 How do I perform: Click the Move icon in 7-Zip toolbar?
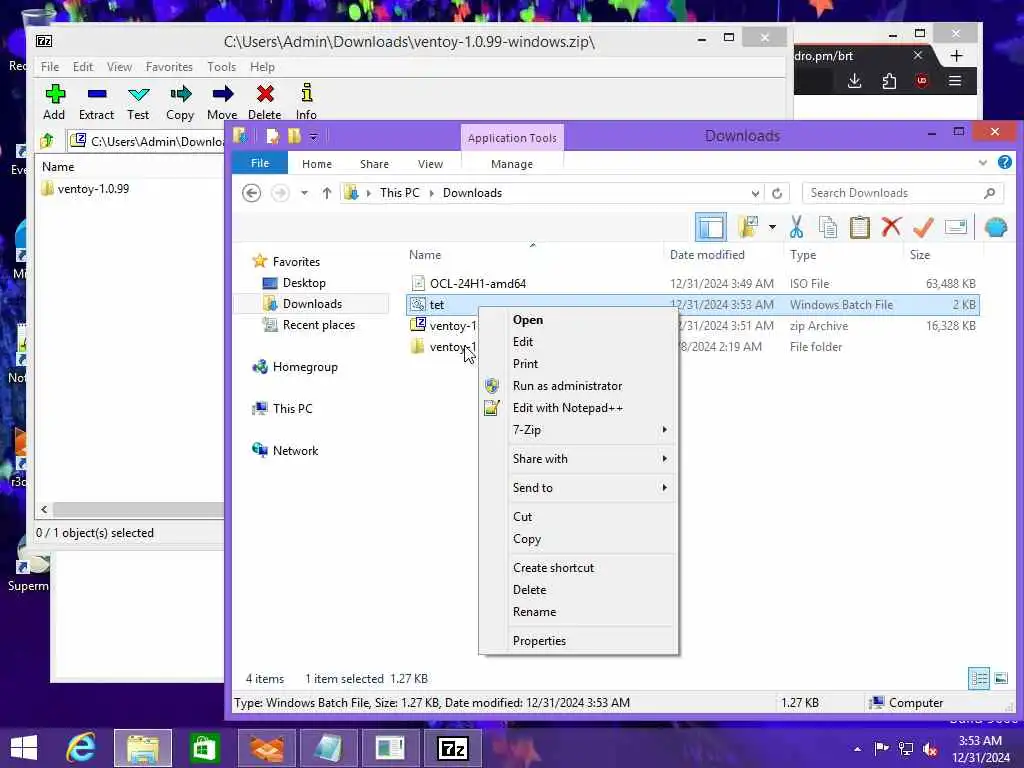[x=222, y=103]
